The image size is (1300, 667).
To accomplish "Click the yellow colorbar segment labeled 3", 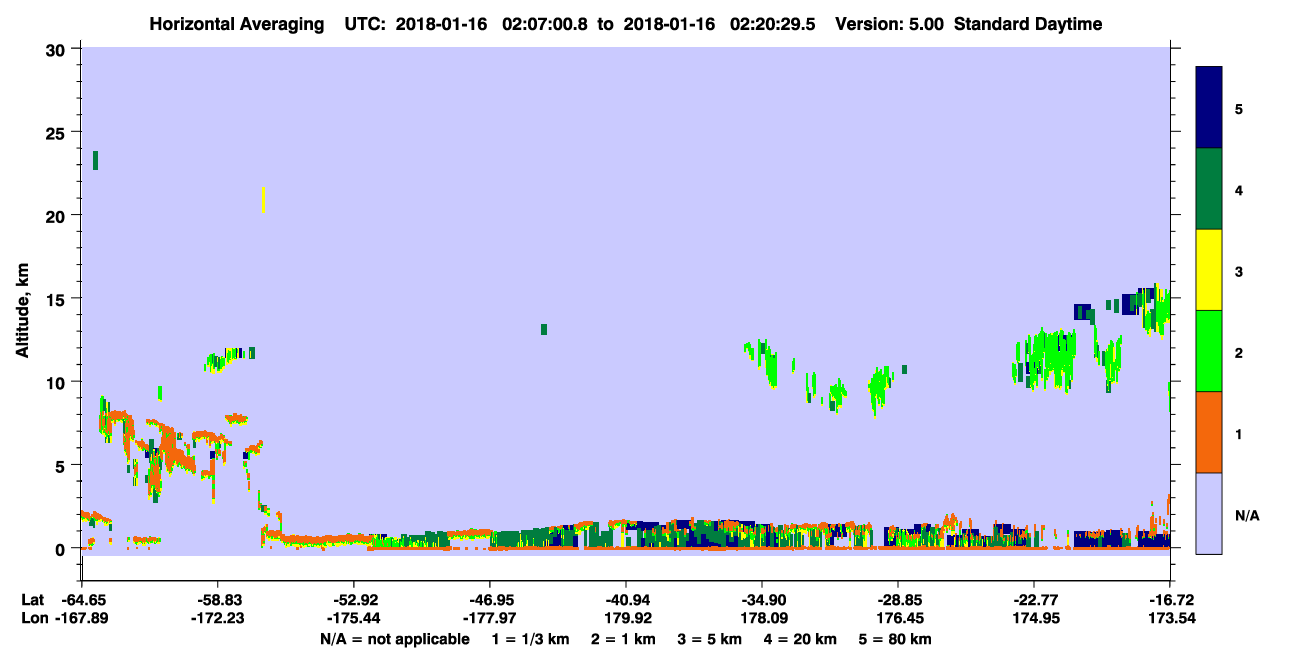I will (1209, 270).
